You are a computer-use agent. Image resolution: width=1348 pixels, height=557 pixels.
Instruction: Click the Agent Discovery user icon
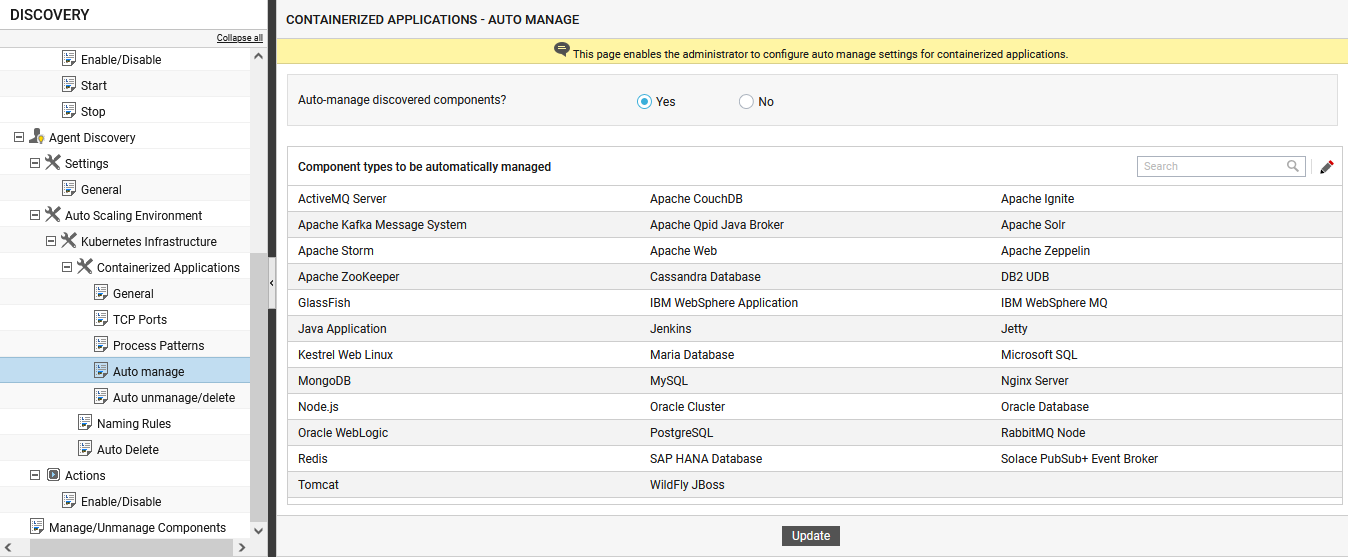point(37,137)
